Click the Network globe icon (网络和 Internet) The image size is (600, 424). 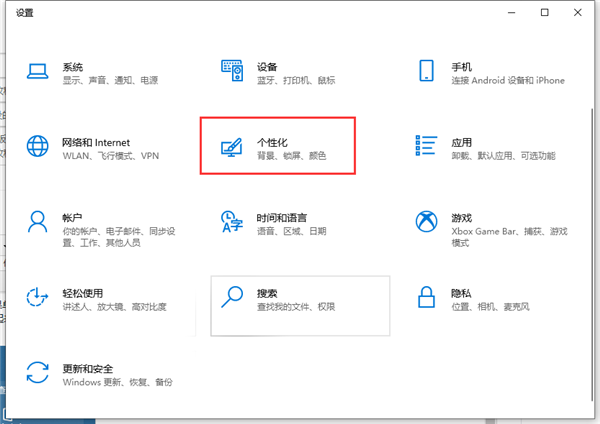(38, 148)
